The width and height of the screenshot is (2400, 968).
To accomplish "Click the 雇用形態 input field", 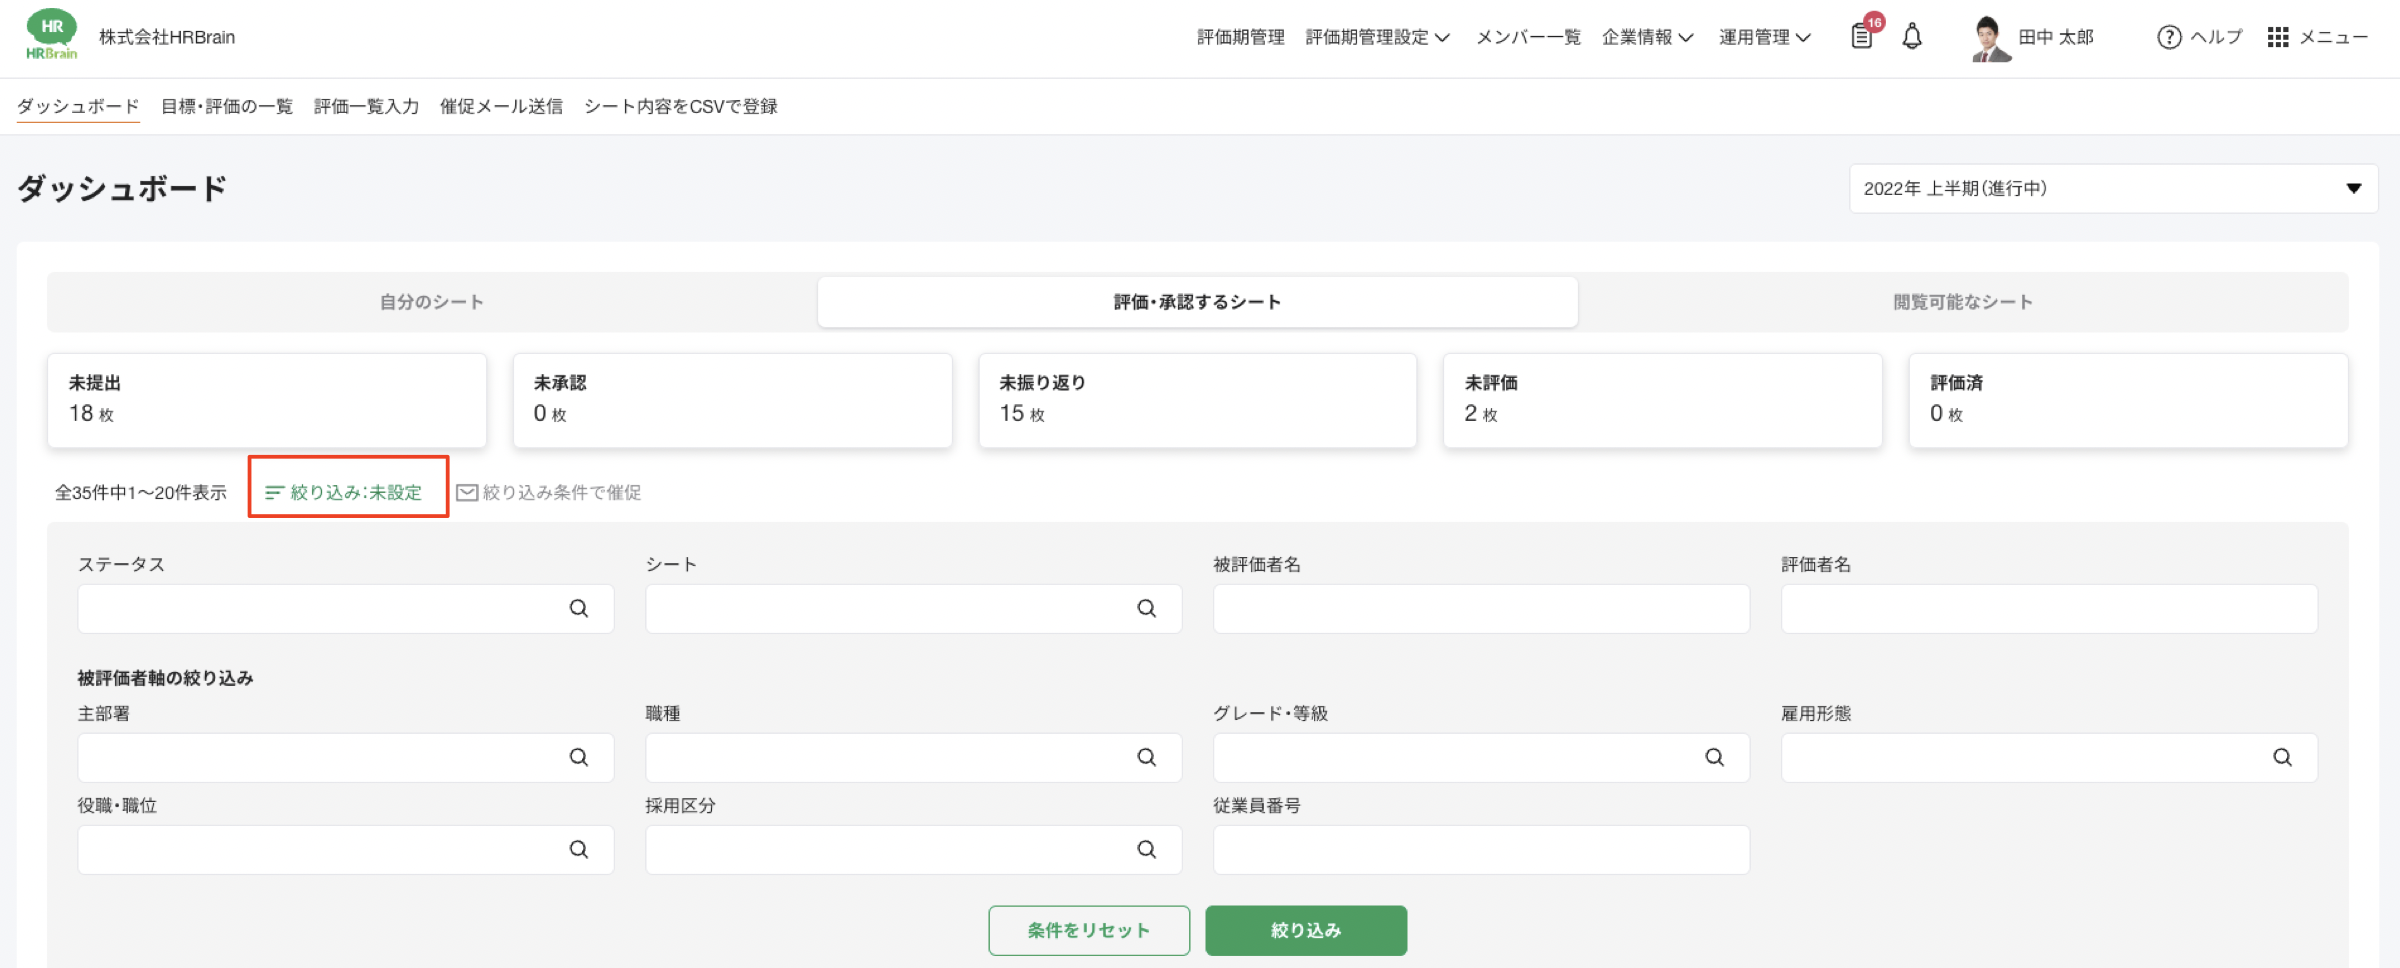I will click(x=2049, y=757).
